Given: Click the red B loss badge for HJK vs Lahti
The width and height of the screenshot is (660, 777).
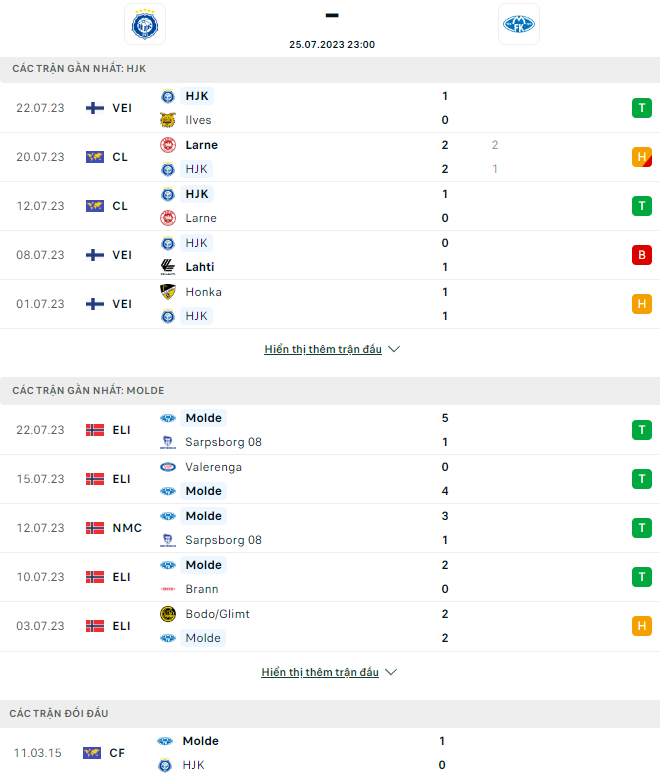Looking at the screenshot, I should click(x=642, y=255).
